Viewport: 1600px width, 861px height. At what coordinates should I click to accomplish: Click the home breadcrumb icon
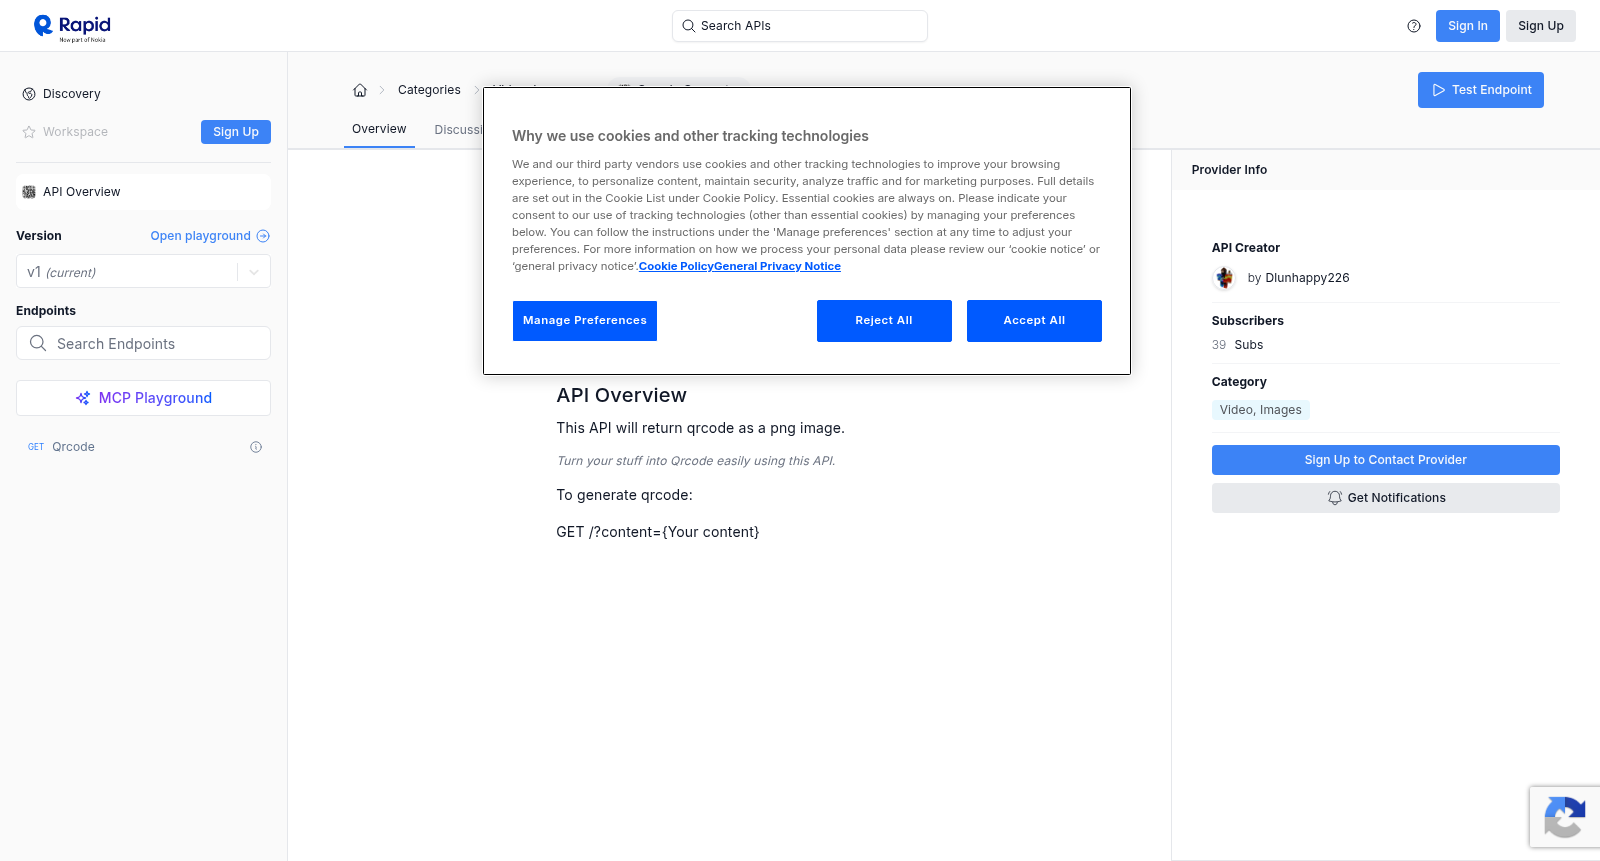(360, 90)
